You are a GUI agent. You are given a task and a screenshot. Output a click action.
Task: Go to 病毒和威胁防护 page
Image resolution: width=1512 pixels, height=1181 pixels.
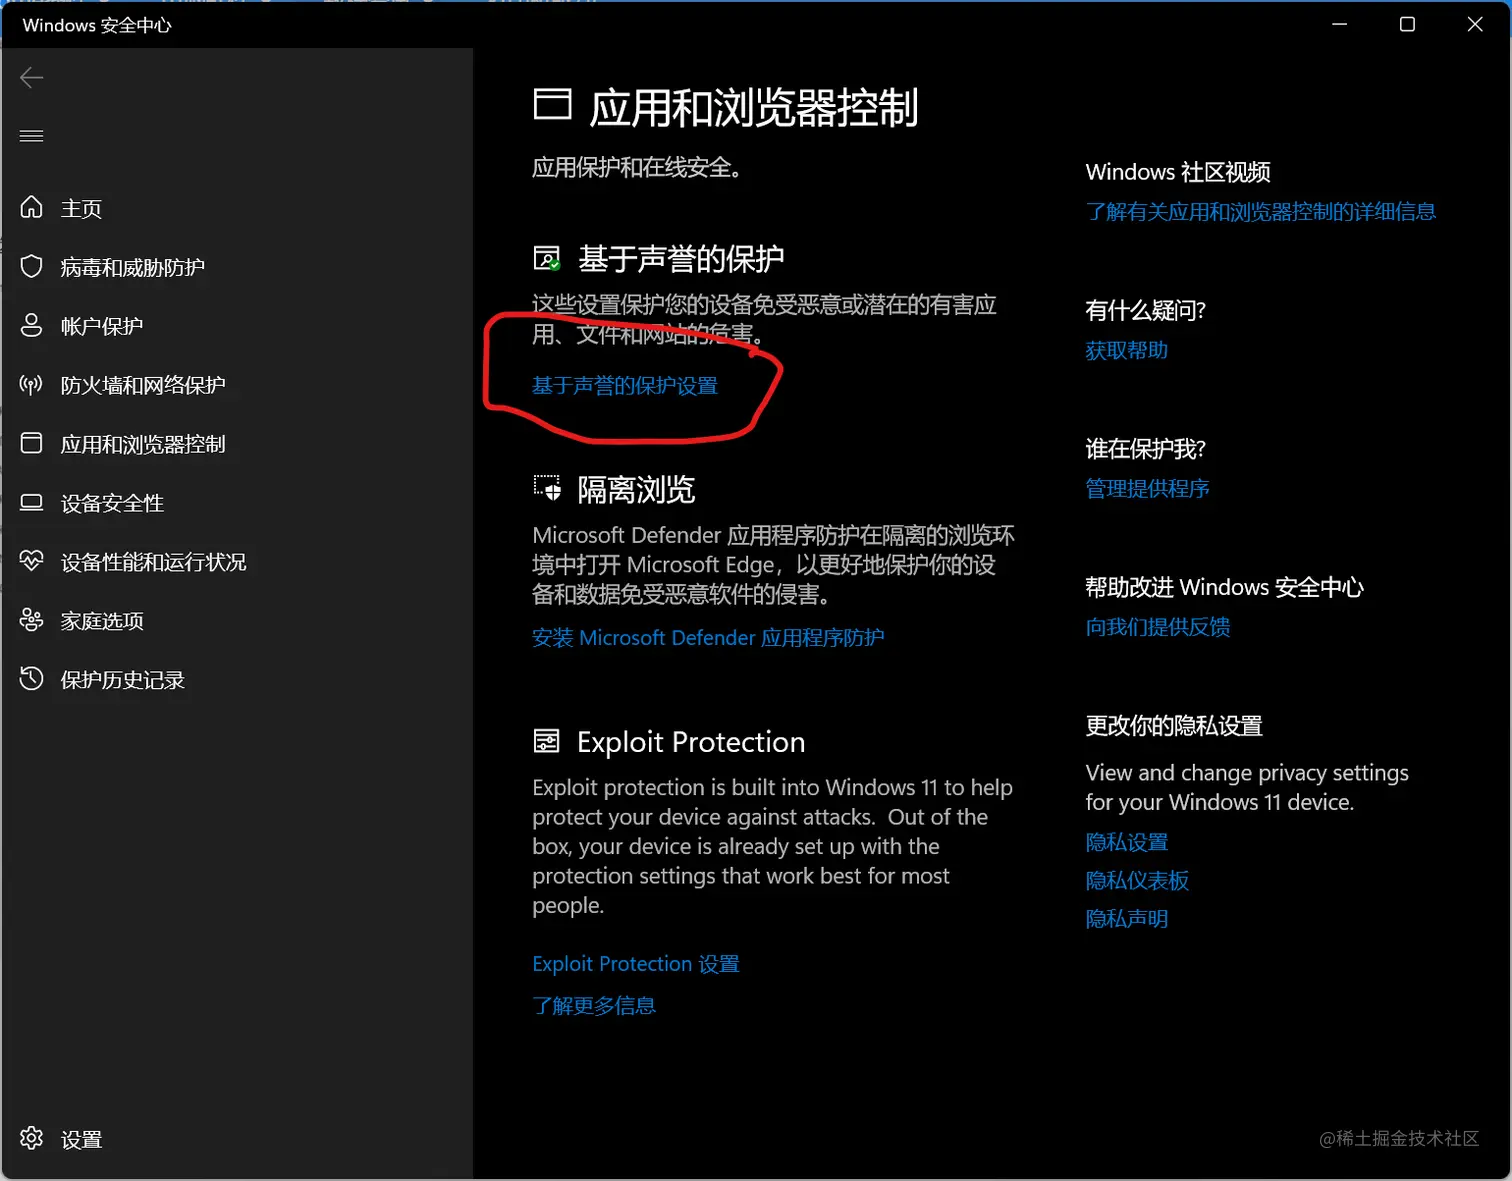pos(133,267)
